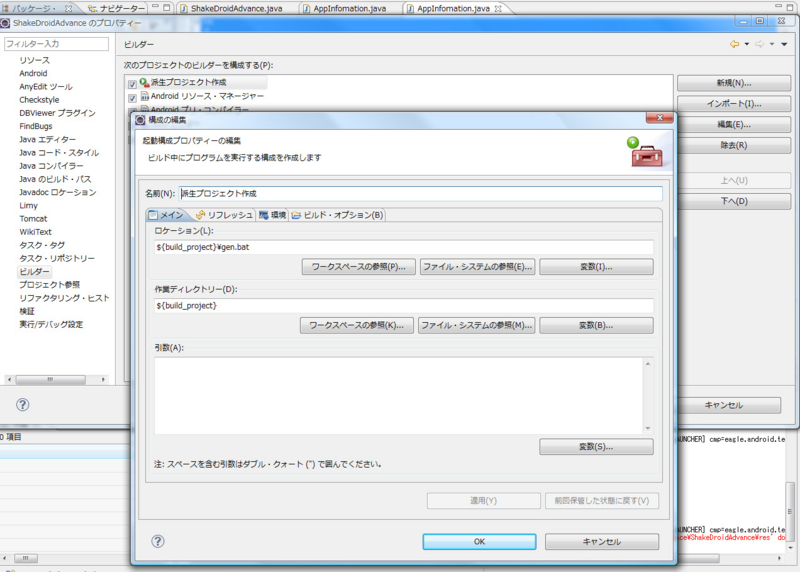Select Java コンパイラー in properties tree
800x572 pixels.
(x=51, y=166)
